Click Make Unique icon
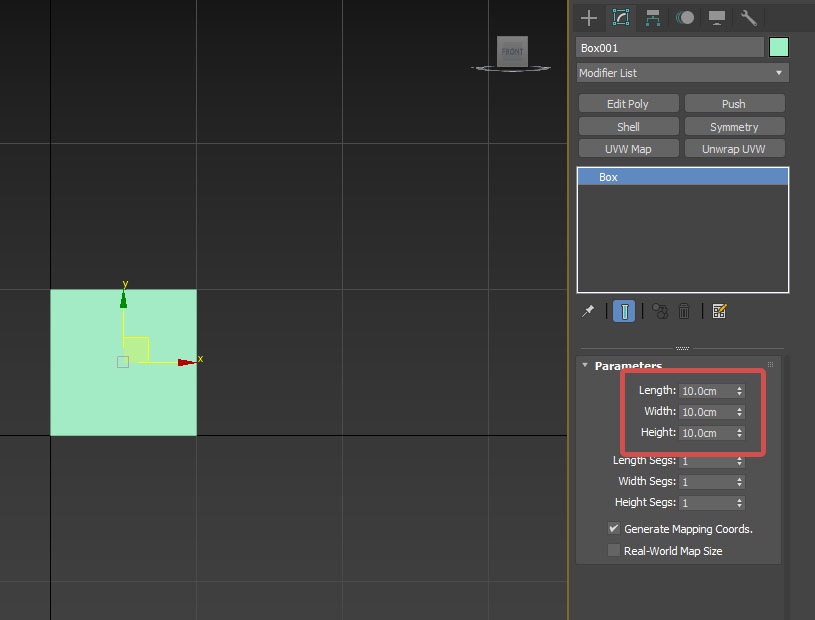The image size is (815, 620). point(660,311)
